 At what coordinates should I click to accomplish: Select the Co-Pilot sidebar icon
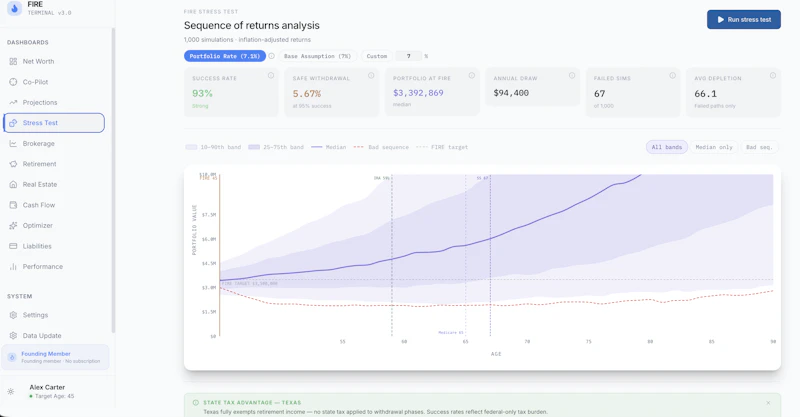click(x=13, y=82)
